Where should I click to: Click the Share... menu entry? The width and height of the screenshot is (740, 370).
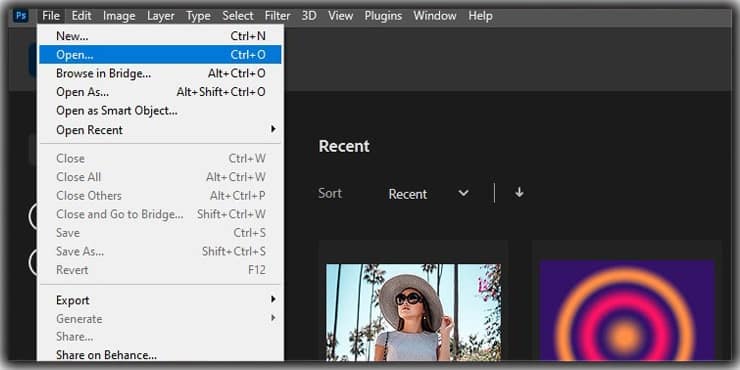point(160,337)
